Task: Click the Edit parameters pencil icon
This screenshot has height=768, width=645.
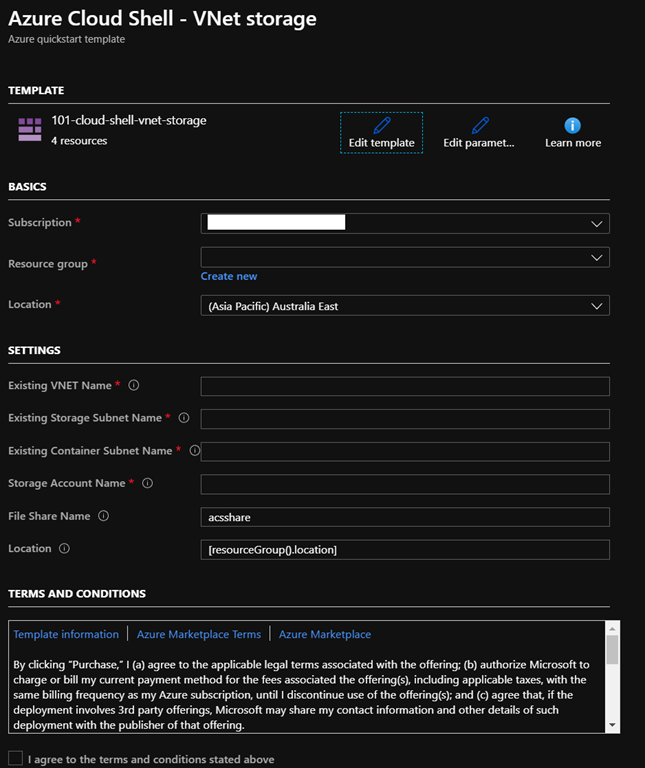Action: (x=479, y=125)
